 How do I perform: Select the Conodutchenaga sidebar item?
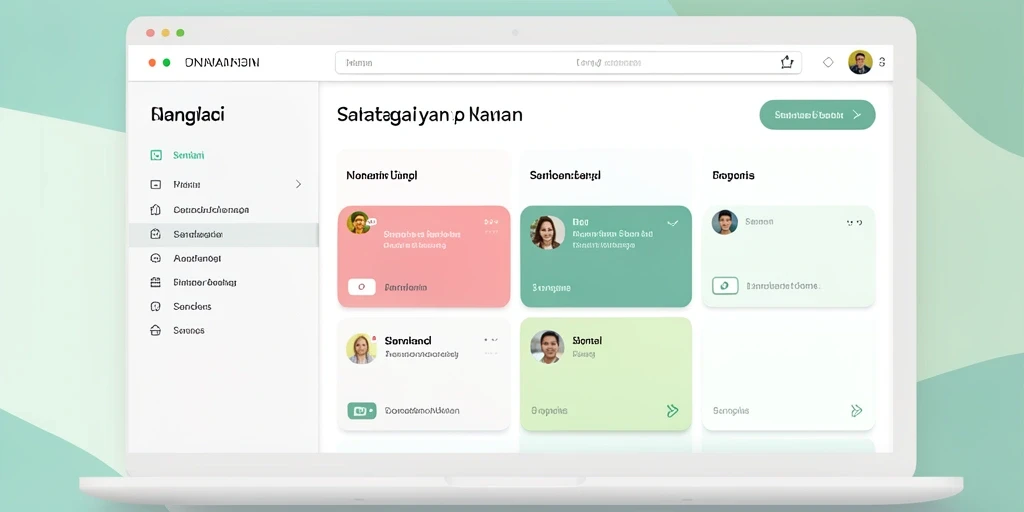point(211,210)
